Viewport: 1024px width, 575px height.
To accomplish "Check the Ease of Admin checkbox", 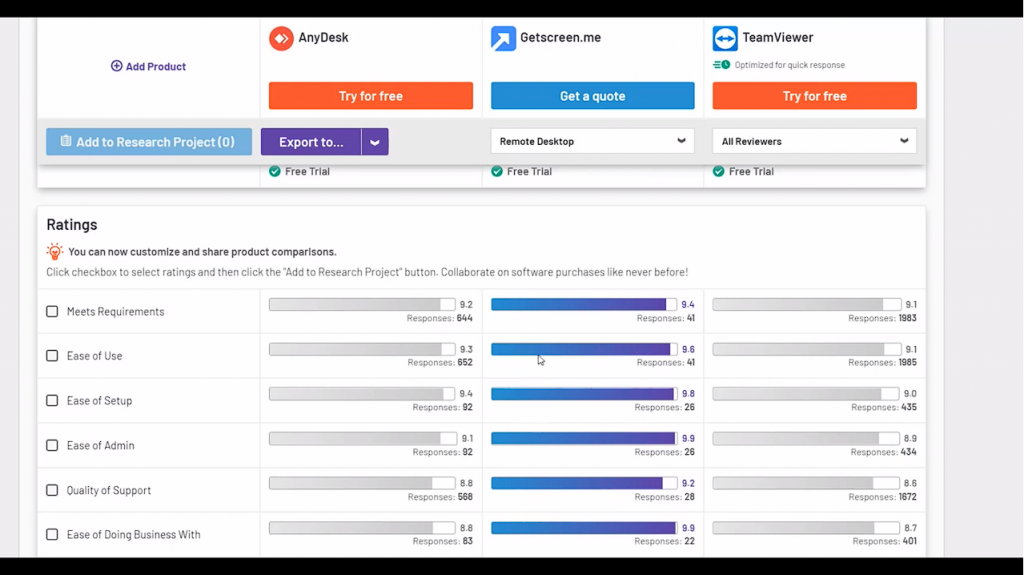I will coord(52,446).
